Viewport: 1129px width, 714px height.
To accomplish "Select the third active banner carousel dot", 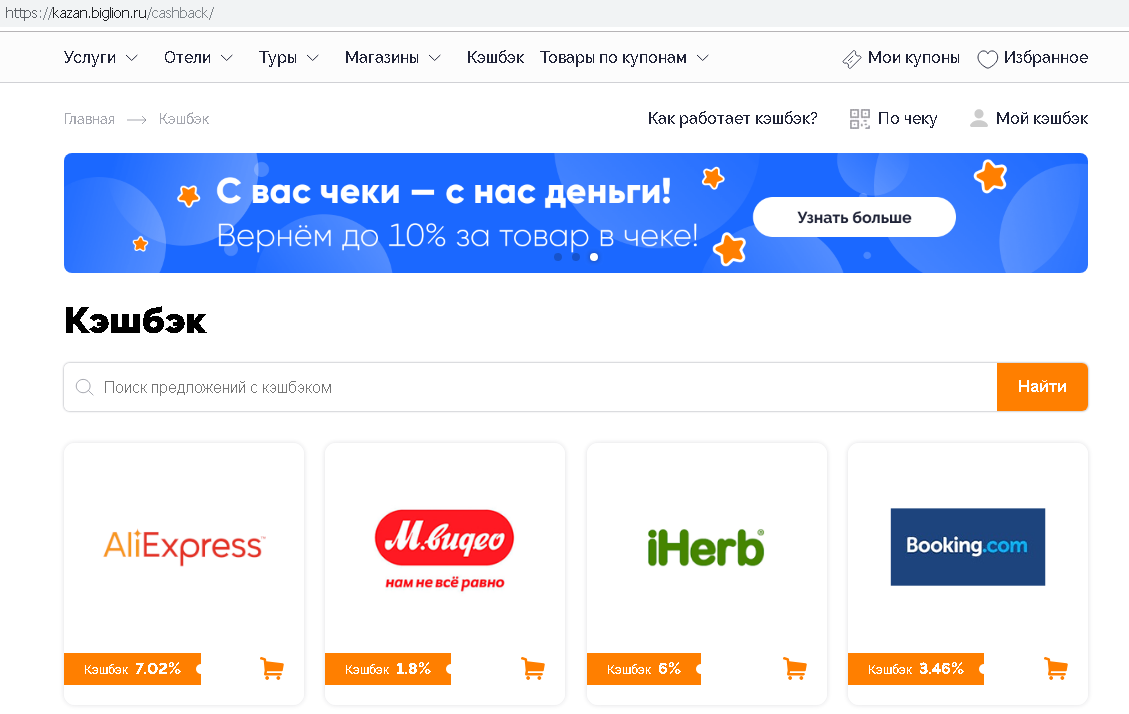I will (594, 257).
